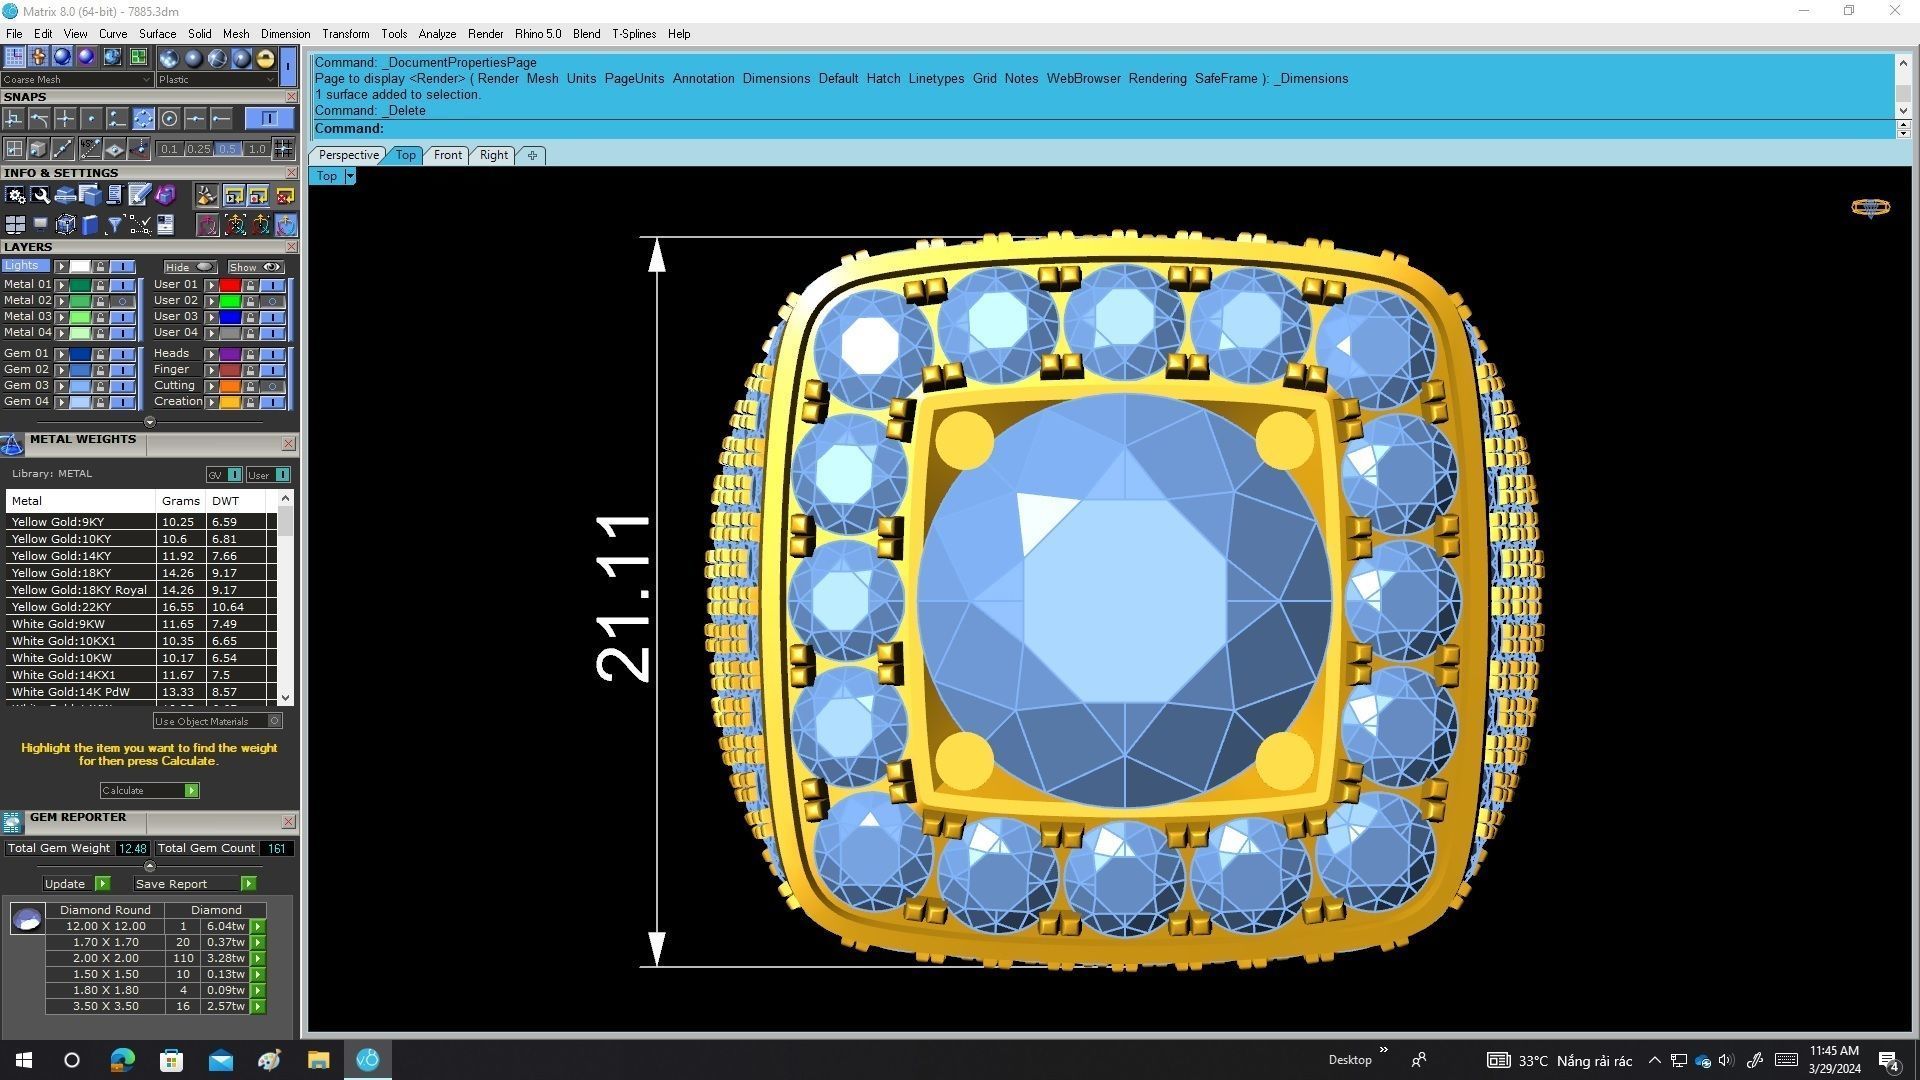Select the gold metal sphere material icon

click(x=266, y=58)
